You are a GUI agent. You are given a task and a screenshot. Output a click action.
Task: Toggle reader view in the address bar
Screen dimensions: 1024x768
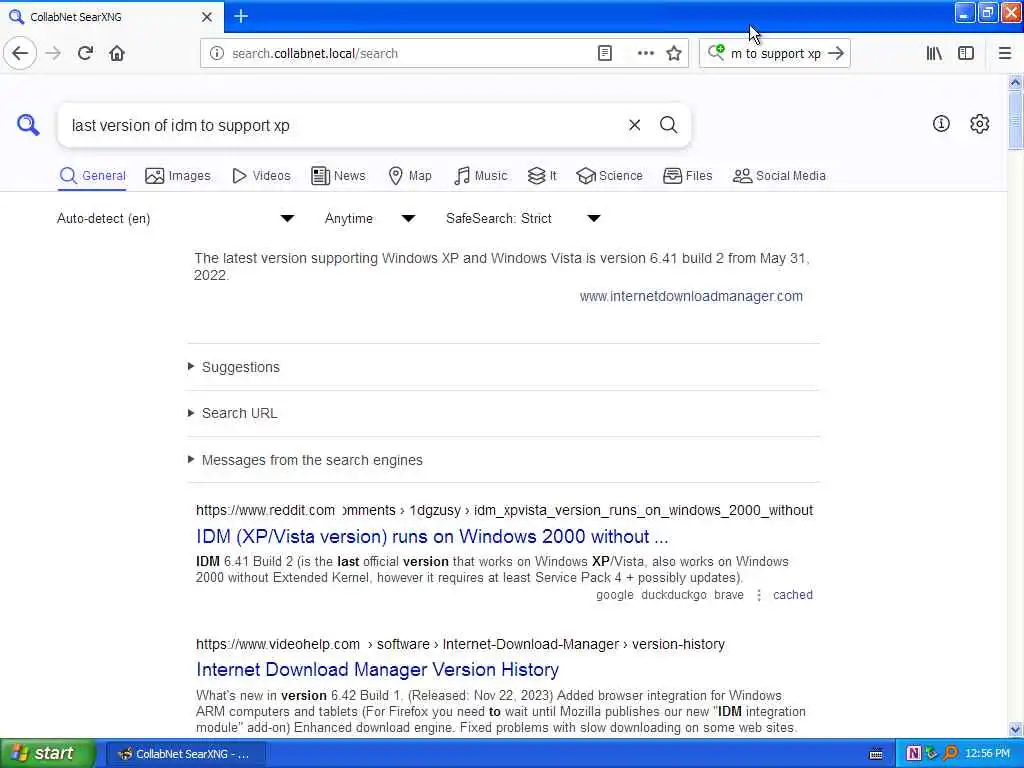point(605,54)
